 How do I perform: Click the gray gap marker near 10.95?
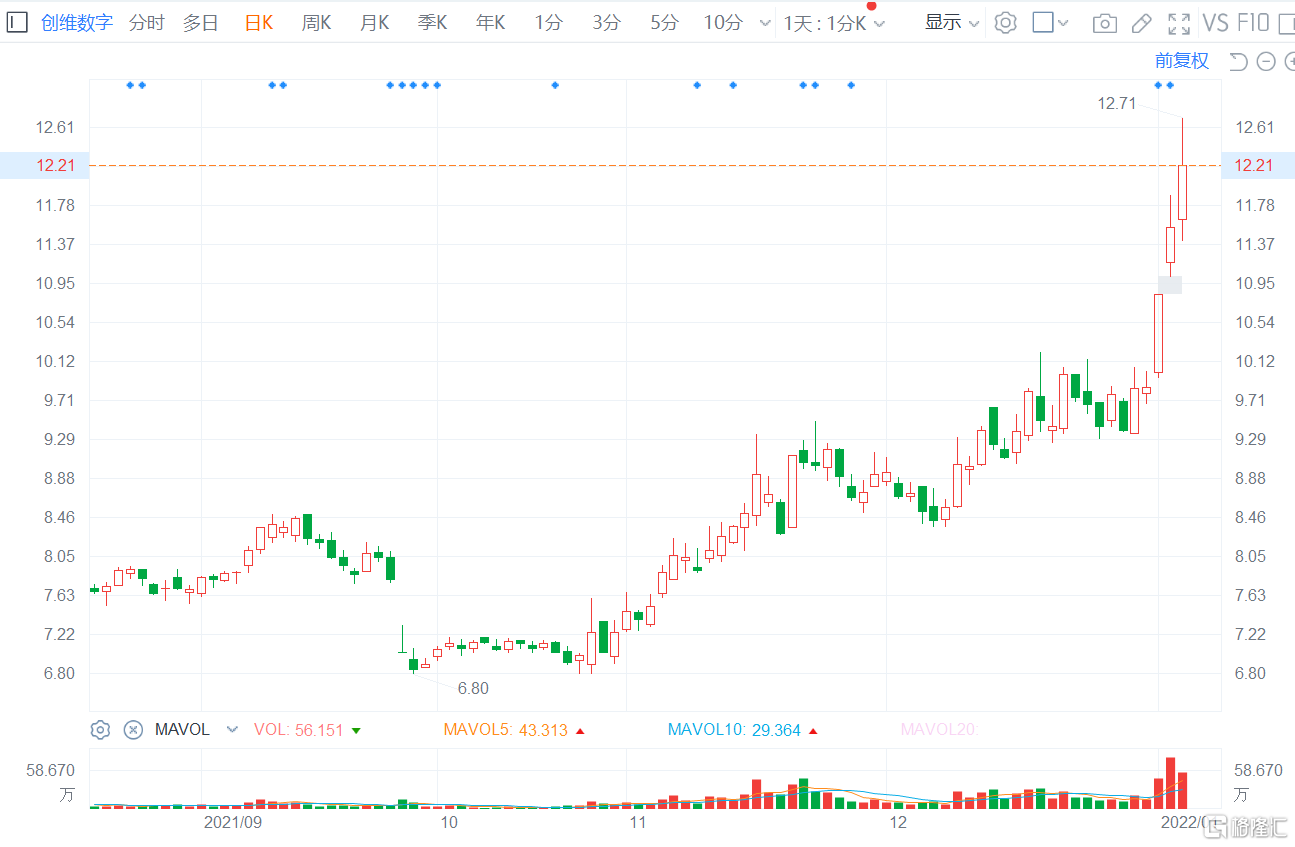click(1170, 284)
